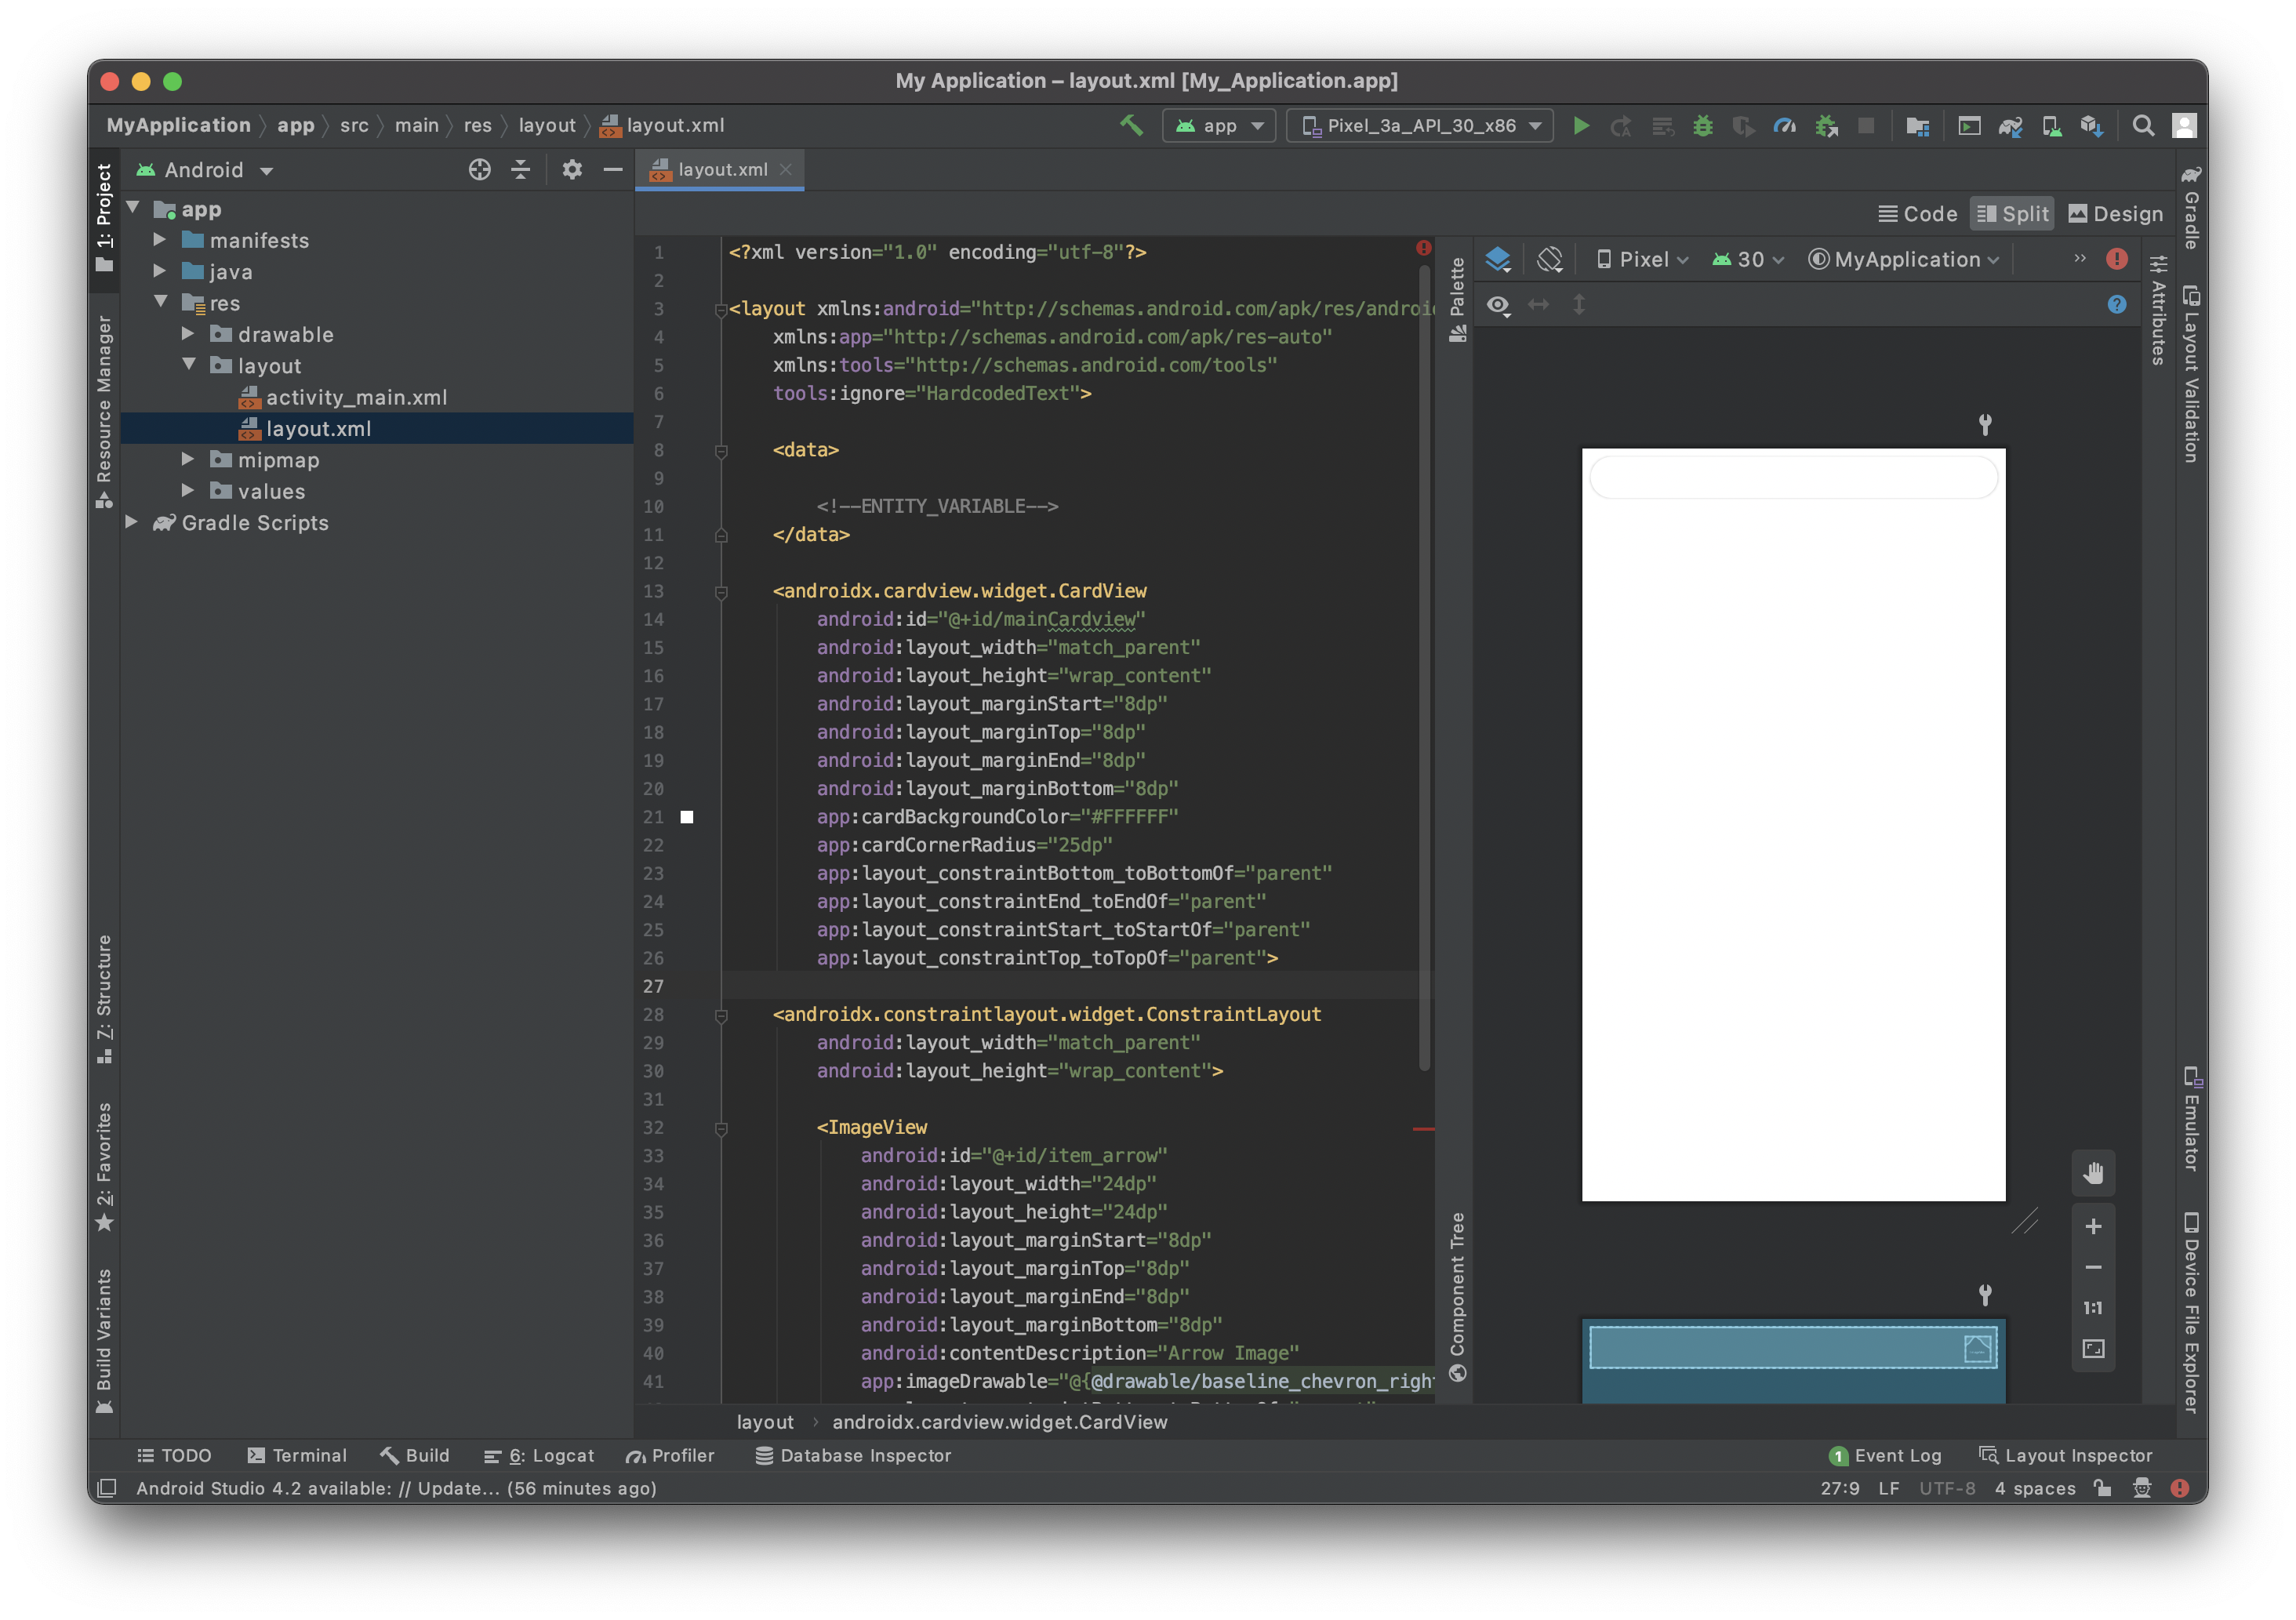Open the TODO tool window tab
Image resolution: width=2296 pixels, height=1620 pixels.
pyautogui.click(x=174, y=1456)
